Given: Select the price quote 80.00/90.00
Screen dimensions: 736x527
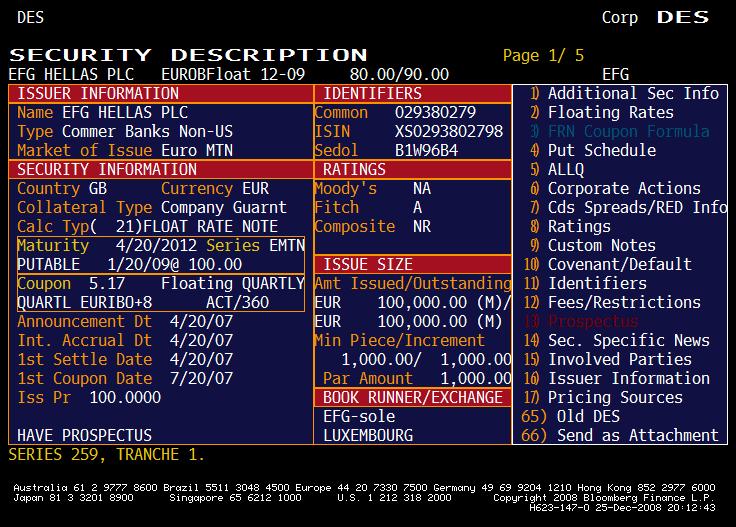Looking at the screenshot, I should click(399, 74).
